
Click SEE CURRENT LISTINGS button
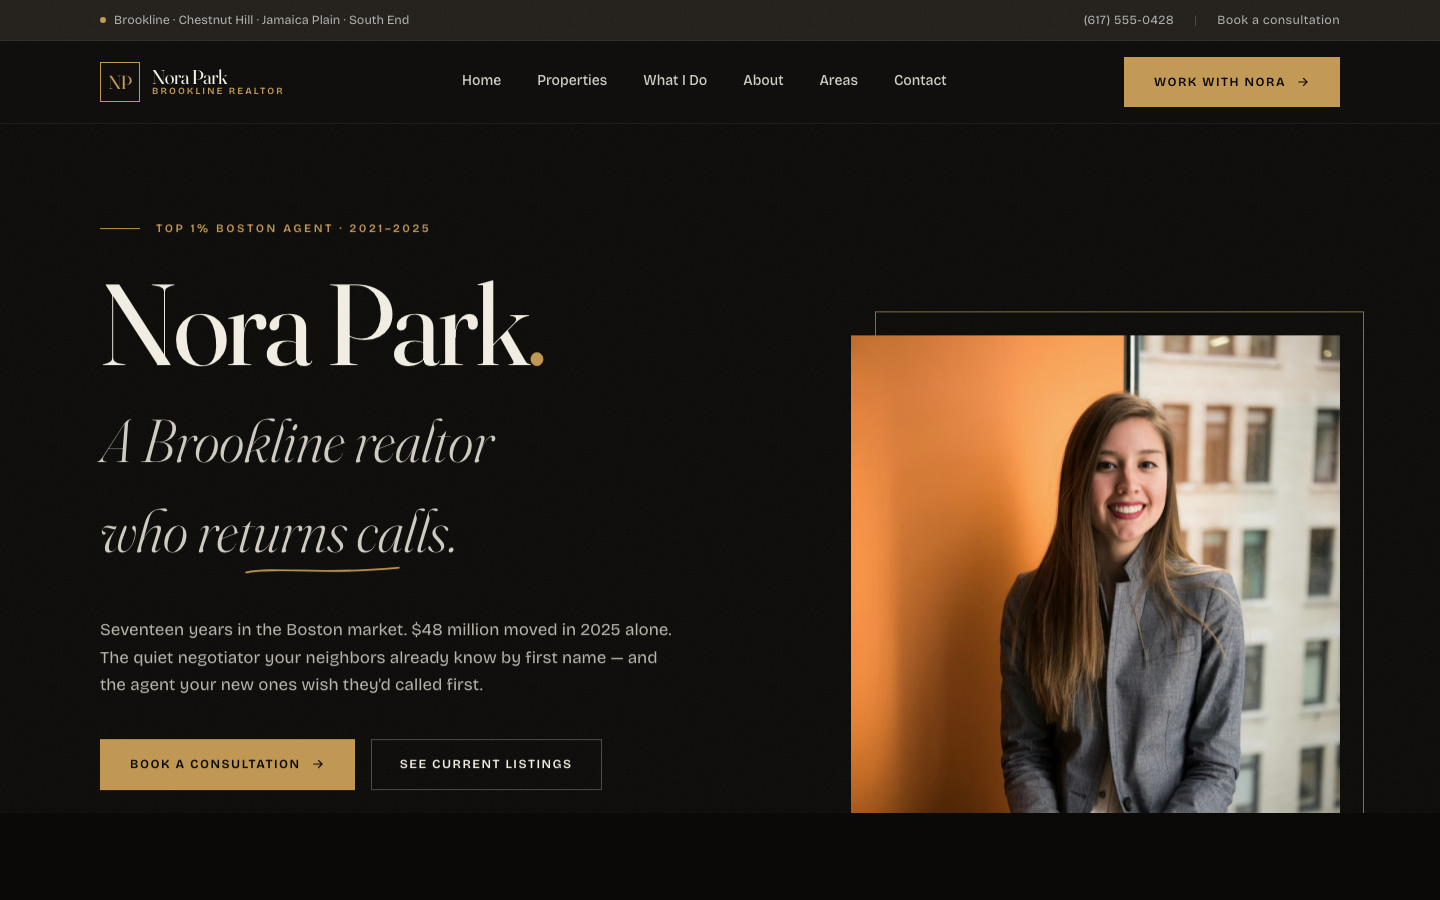pos(486,764)
